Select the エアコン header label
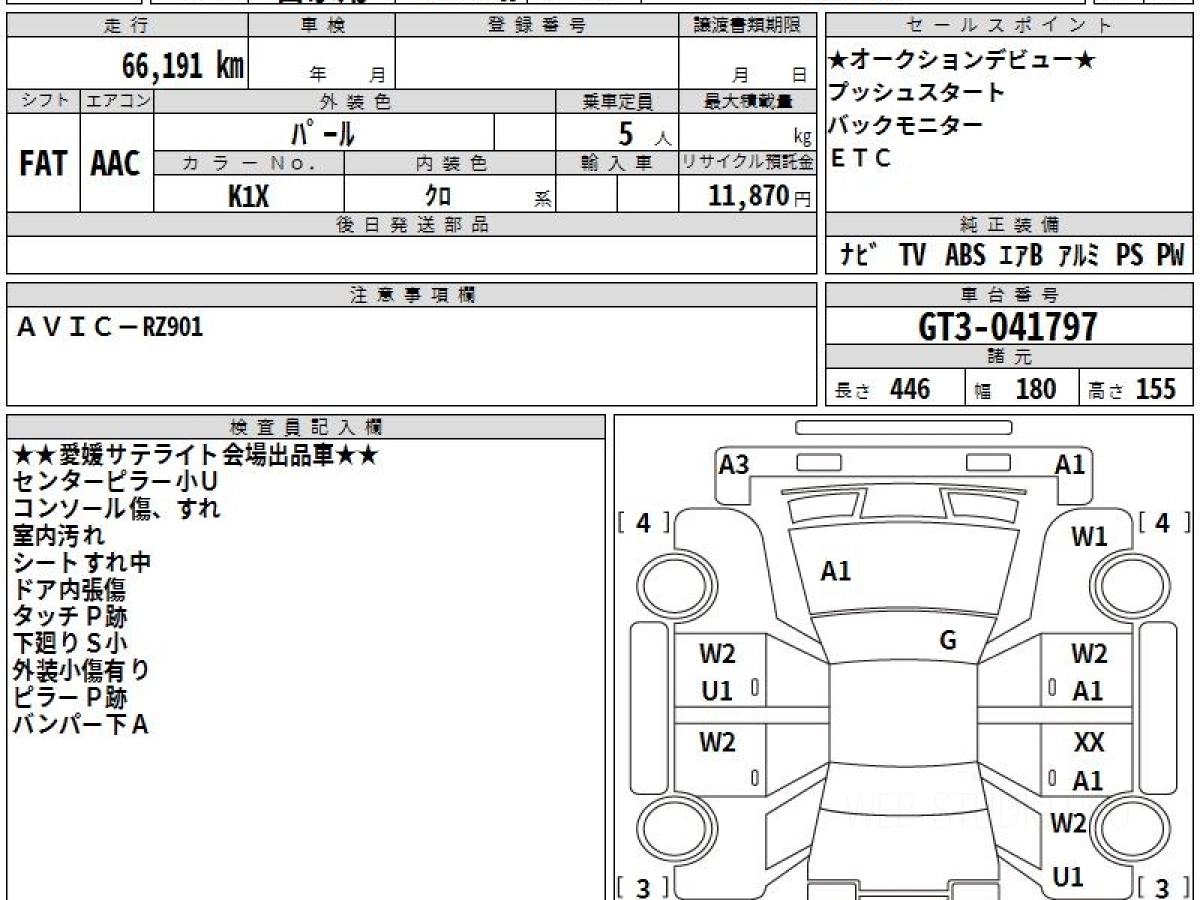Image resolution: width=1200 pixels, height=900 pixels. [x=117, y=101]
